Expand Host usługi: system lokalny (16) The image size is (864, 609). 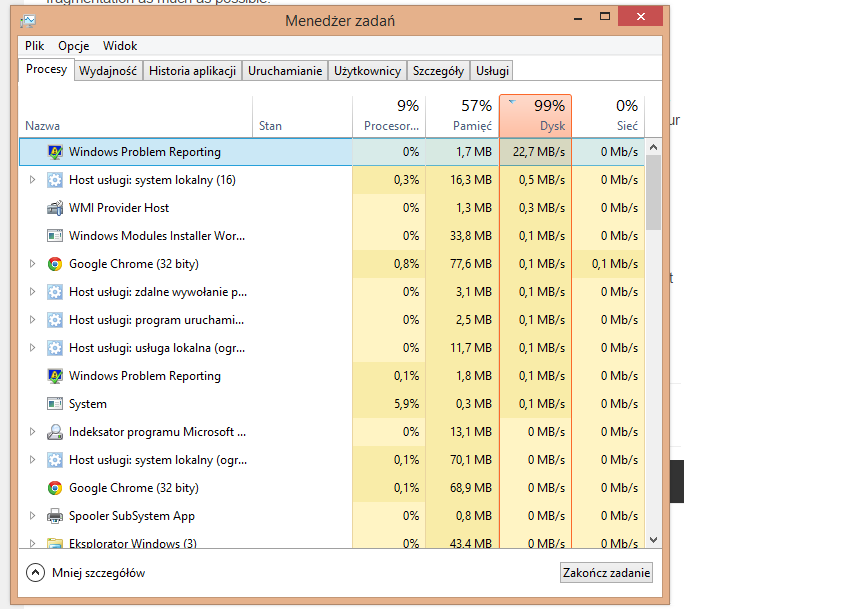pyautogui.click(x=33, y=180)
